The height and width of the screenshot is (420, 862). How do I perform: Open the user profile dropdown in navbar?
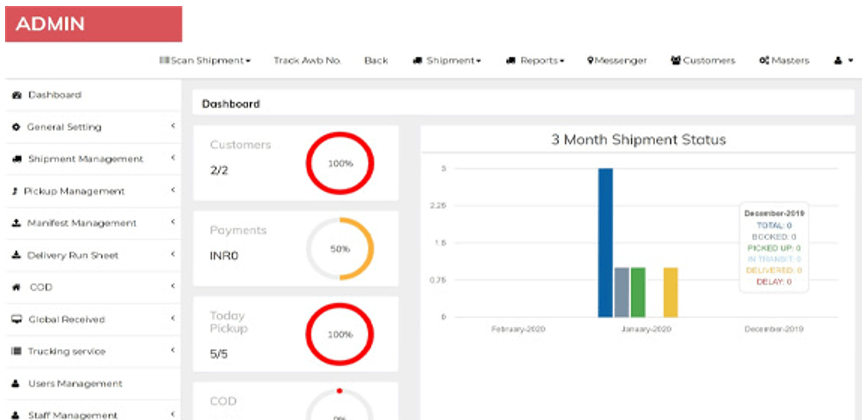click(842, 61)
